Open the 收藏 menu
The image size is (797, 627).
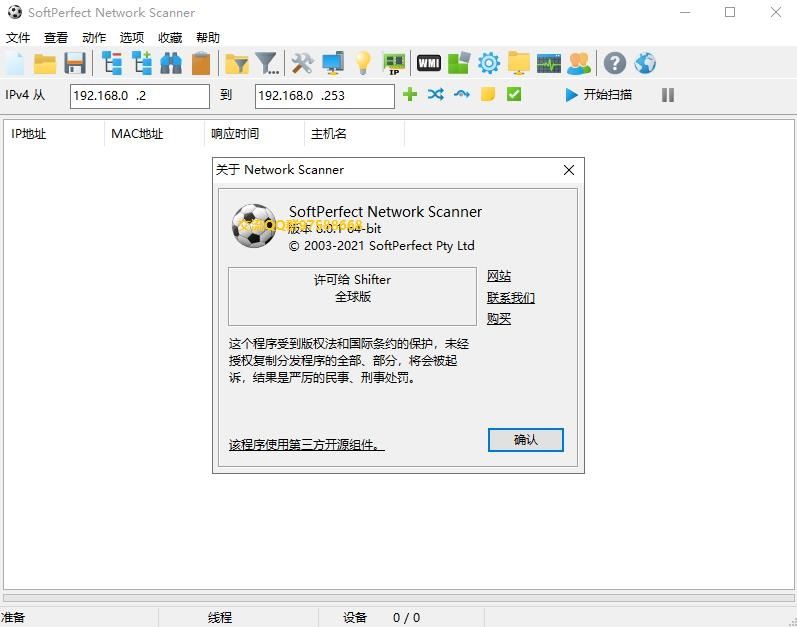(170, 38)
